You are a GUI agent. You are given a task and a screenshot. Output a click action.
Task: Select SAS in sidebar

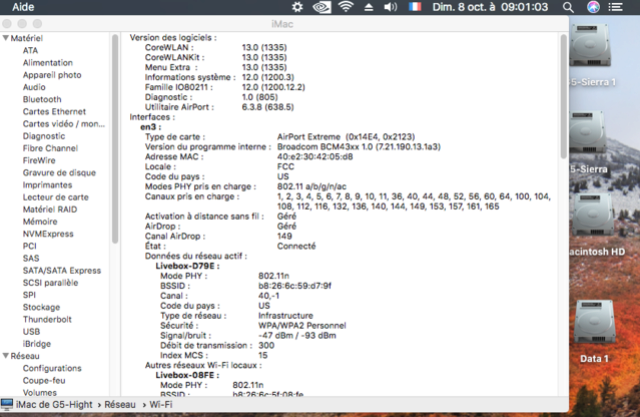click(31, 258)
